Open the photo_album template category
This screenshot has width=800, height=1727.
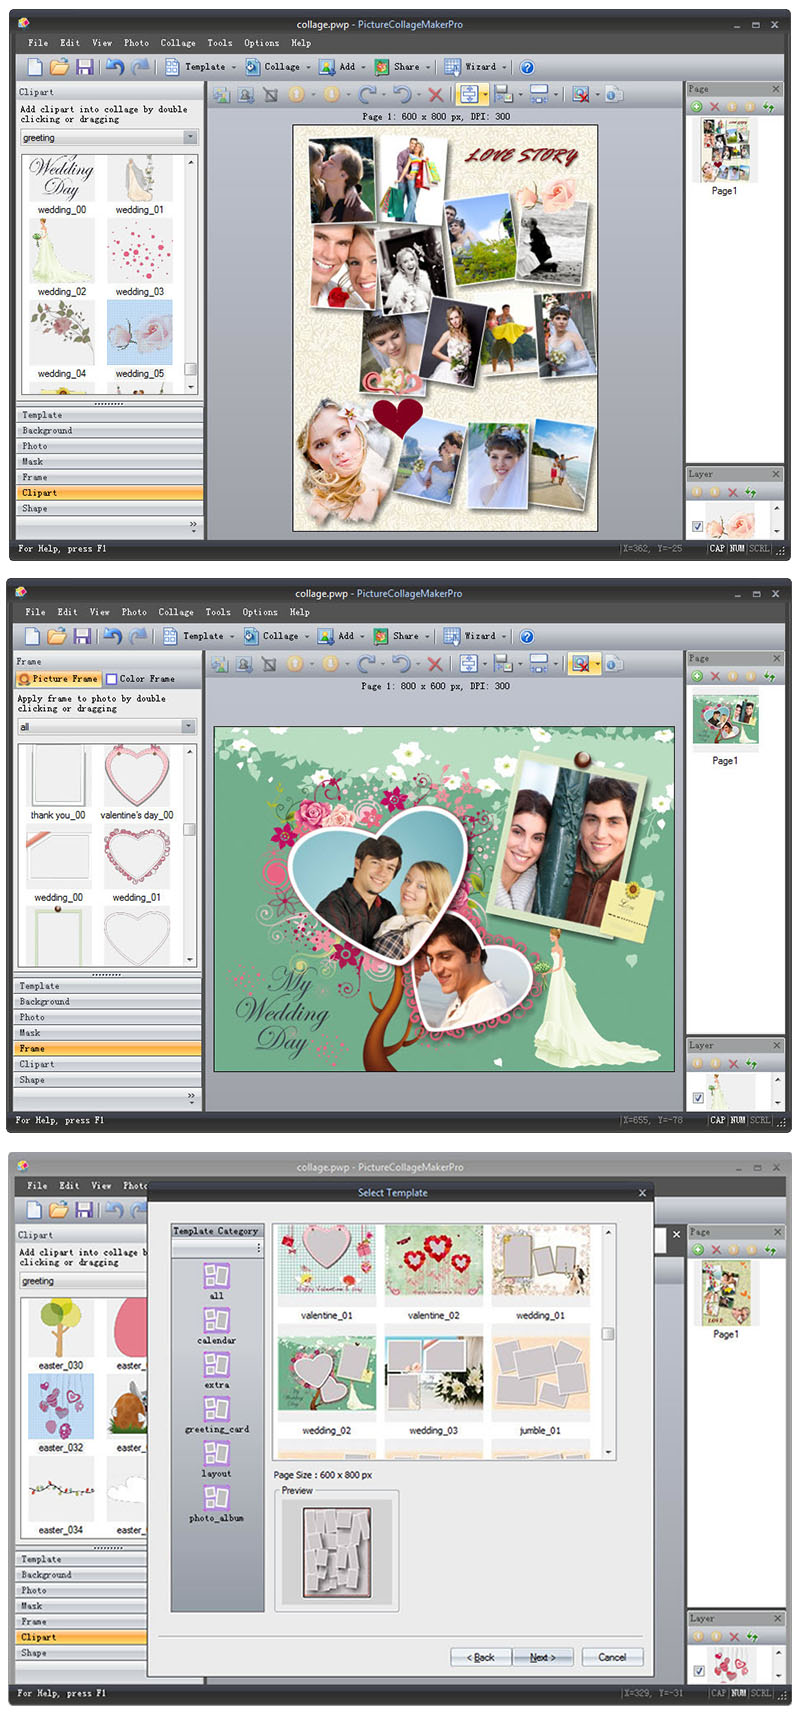[216, 1497]
